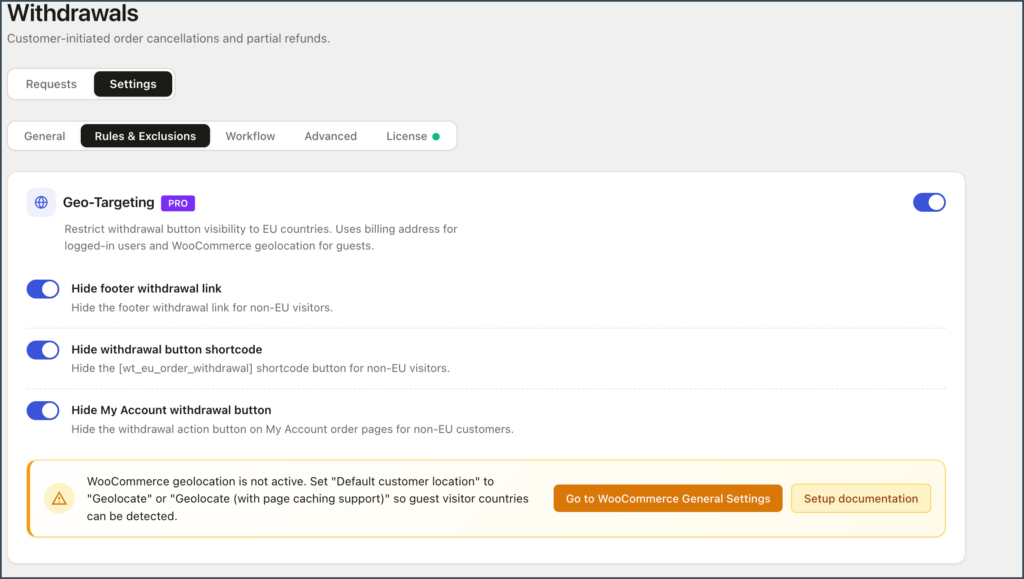Click the 'Hide My Account withdrawal button' label
Screen dimensions: 1024x579
[171, 411]
